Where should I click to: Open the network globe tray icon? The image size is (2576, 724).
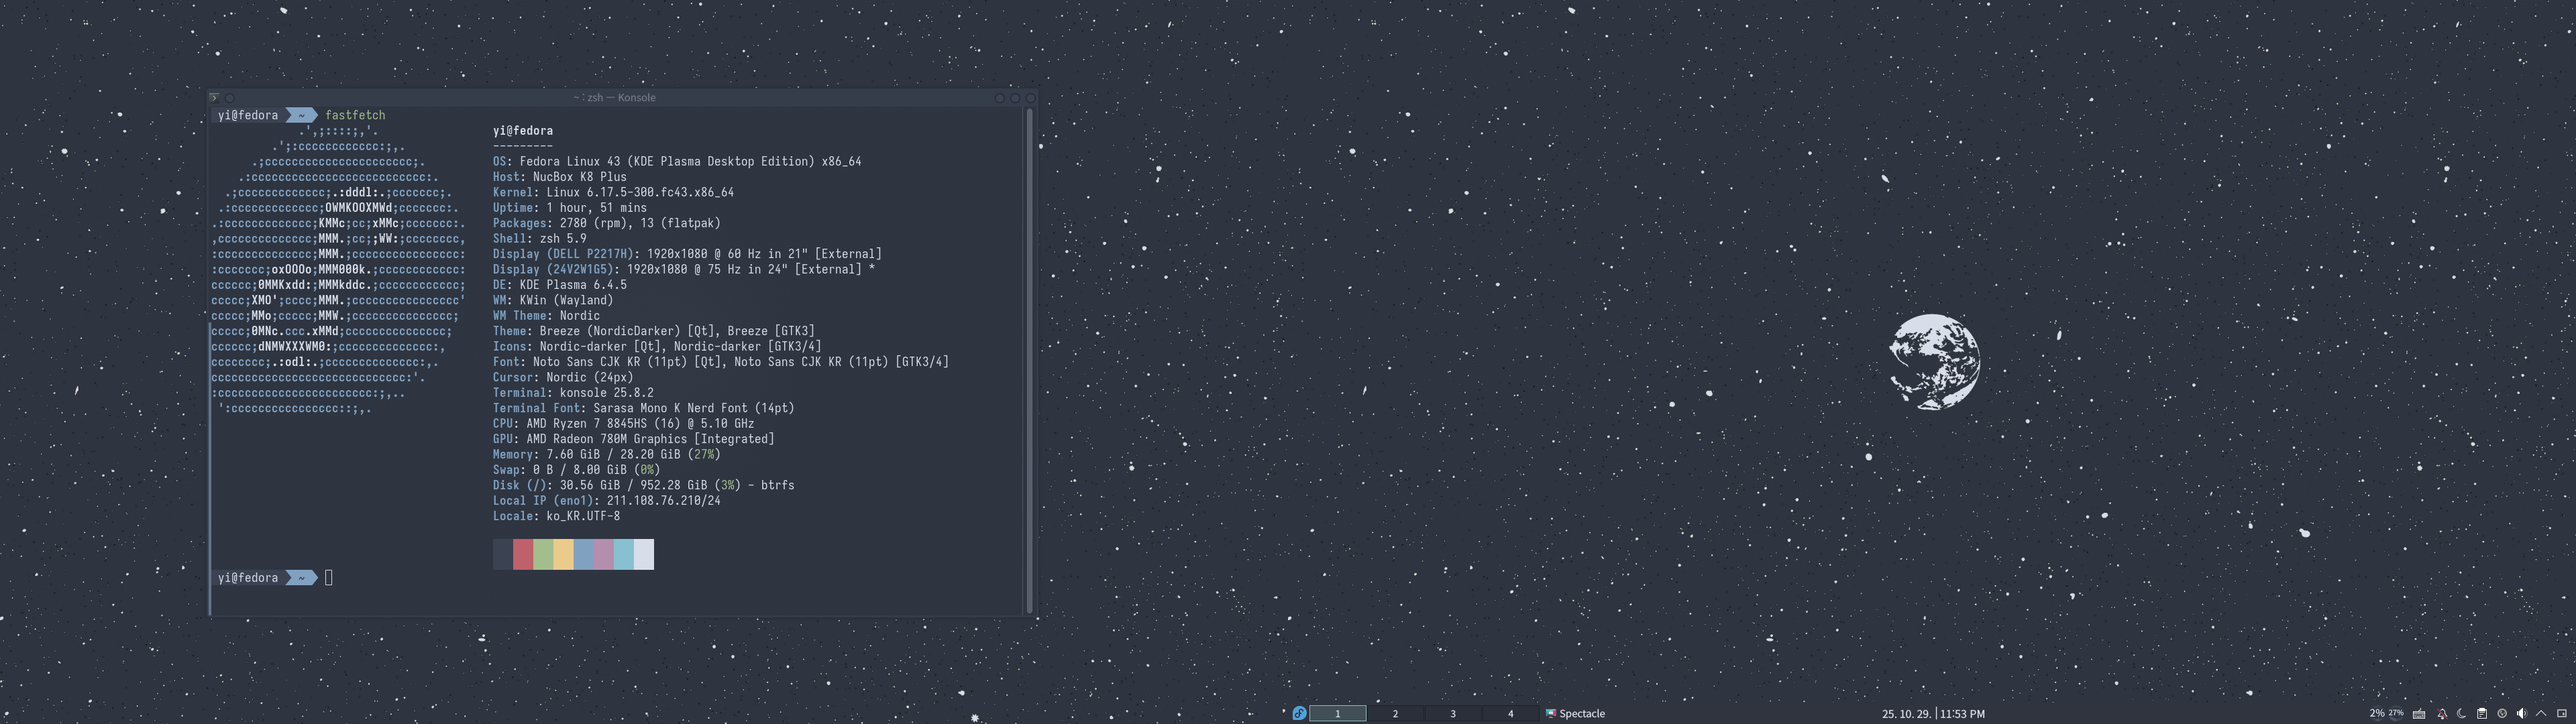(x=2502, y=713)
